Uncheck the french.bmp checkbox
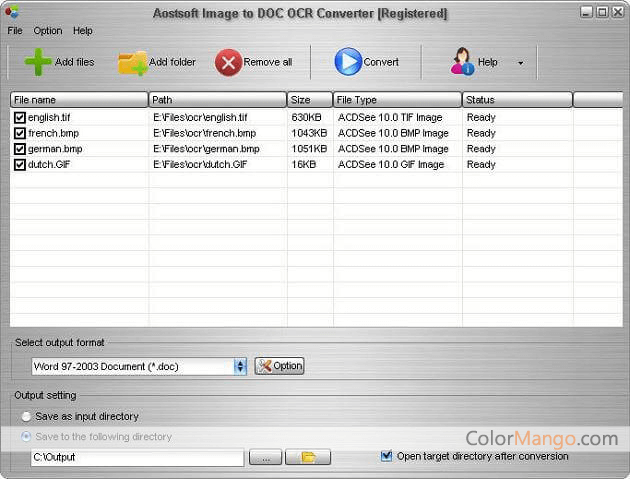 point(20,133)
